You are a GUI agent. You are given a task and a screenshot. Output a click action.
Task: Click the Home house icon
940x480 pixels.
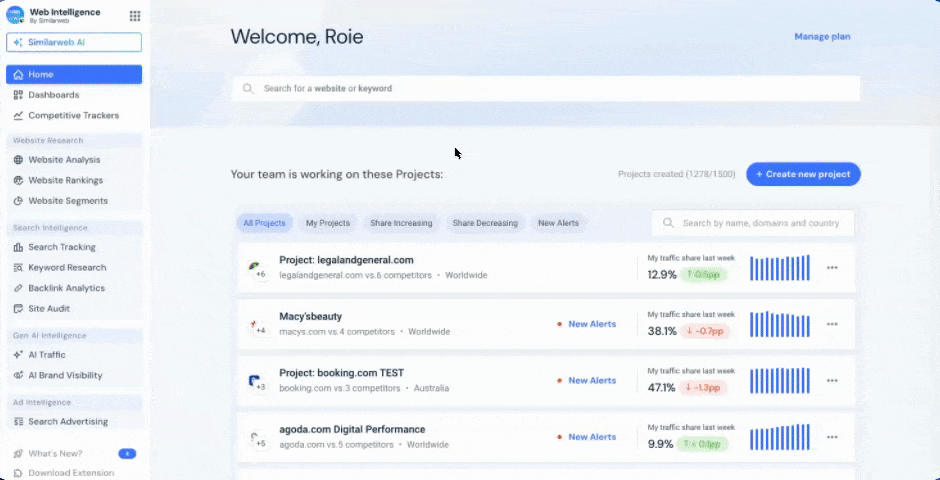click(x=18, y=74)
